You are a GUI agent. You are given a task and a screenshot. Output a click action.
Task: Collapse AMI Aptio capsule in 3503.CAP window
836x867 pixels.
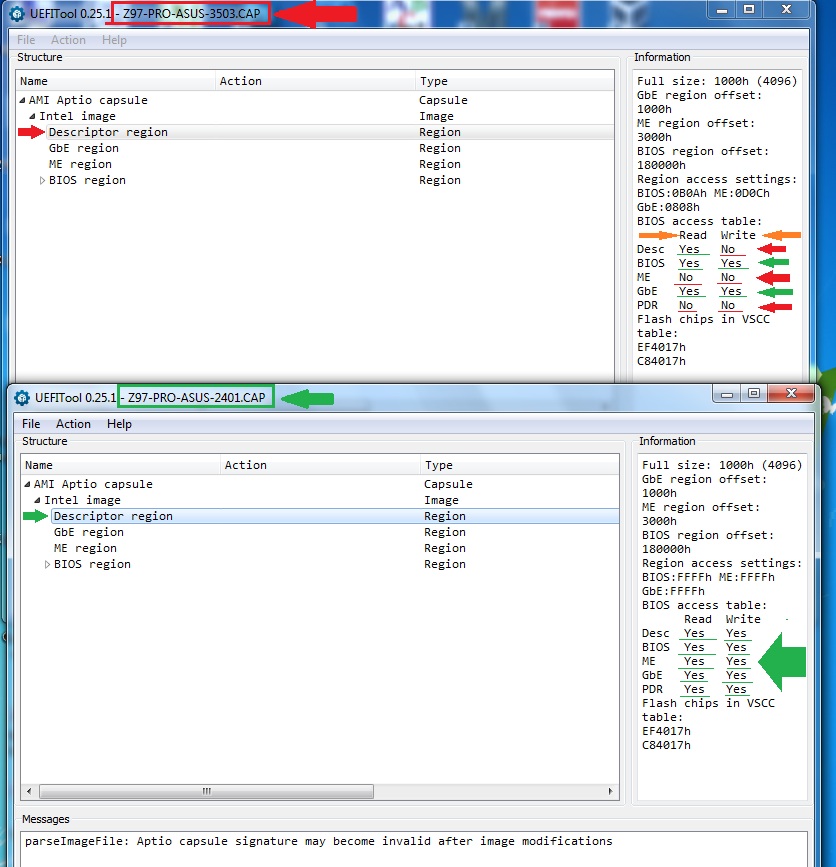point(23,101)
